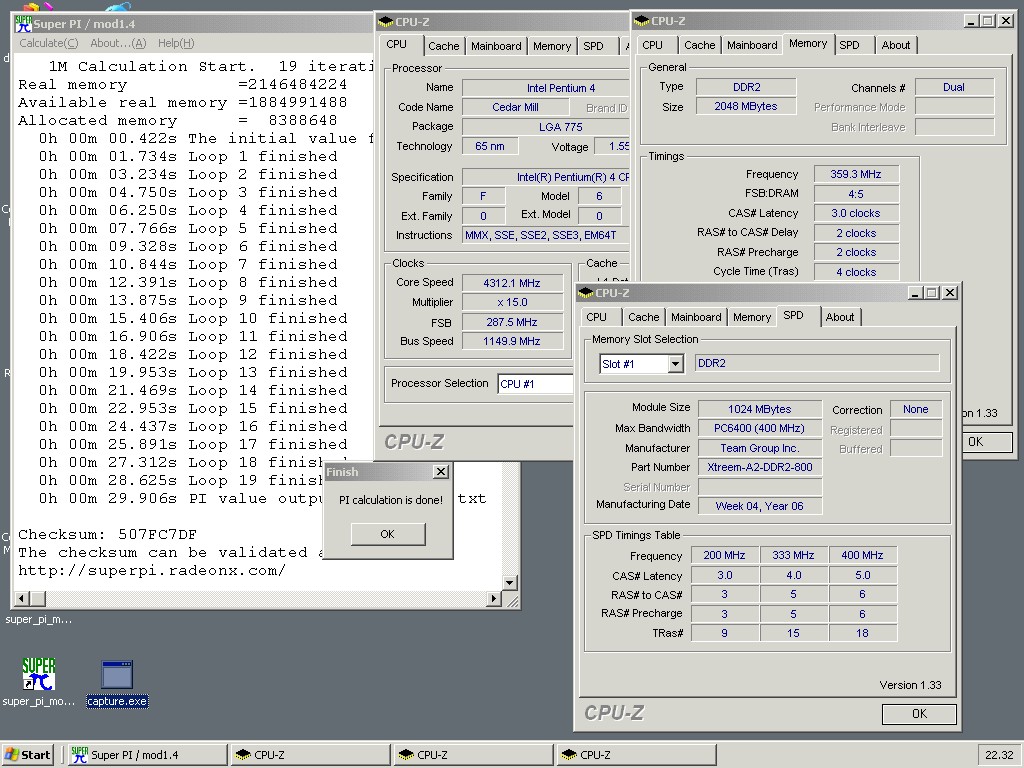Screen dimensions: 1024x768
Task: Click the right arrow of Super PI's horizontal scrollbar
Action: click(x=494, y=598)
